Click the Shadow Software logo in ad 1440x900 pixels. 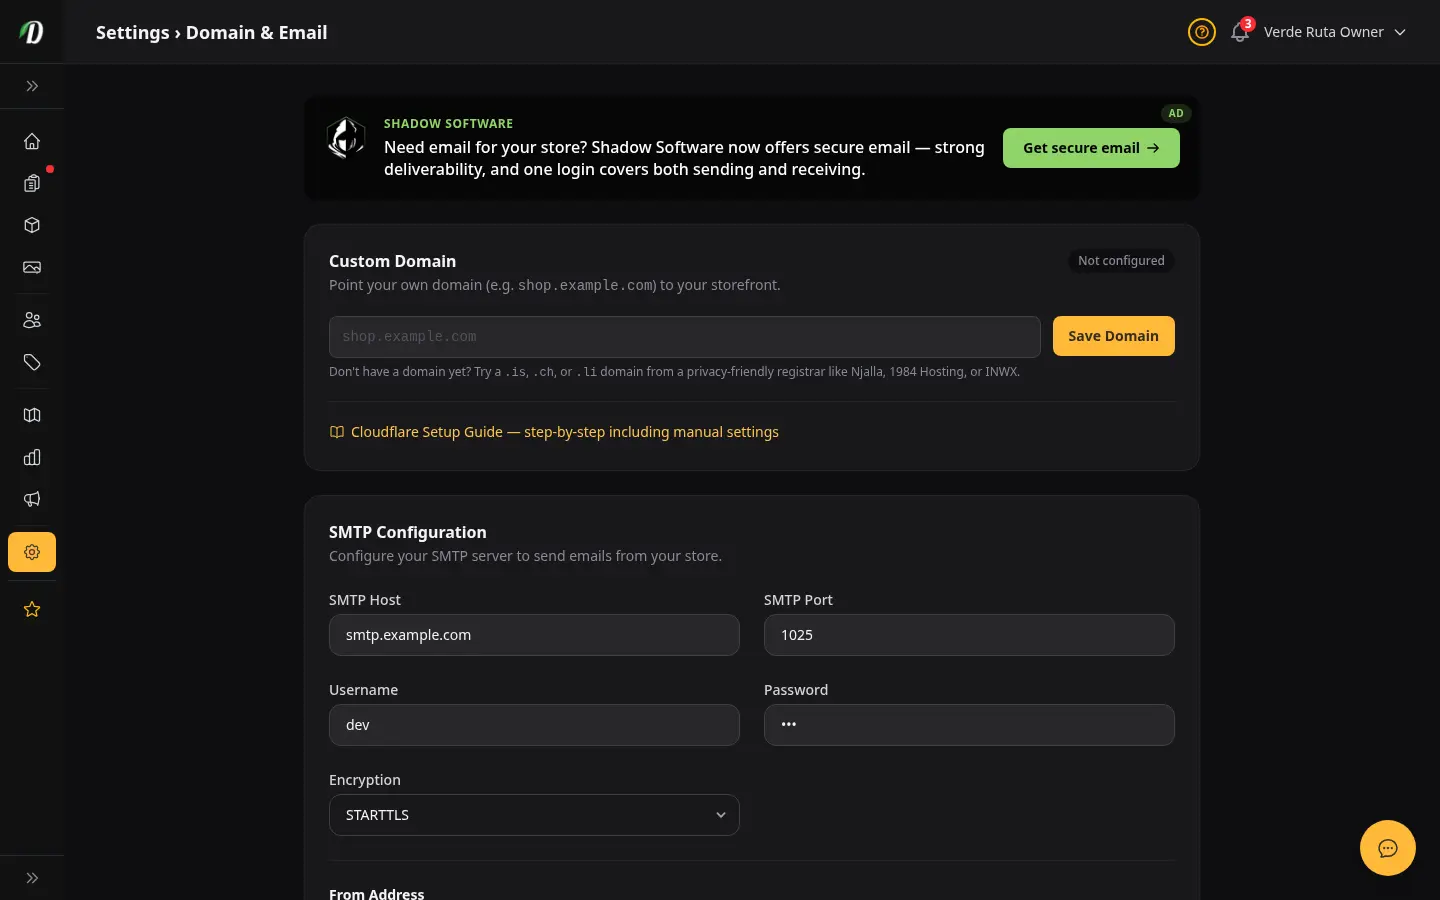(x=346, y=138)
